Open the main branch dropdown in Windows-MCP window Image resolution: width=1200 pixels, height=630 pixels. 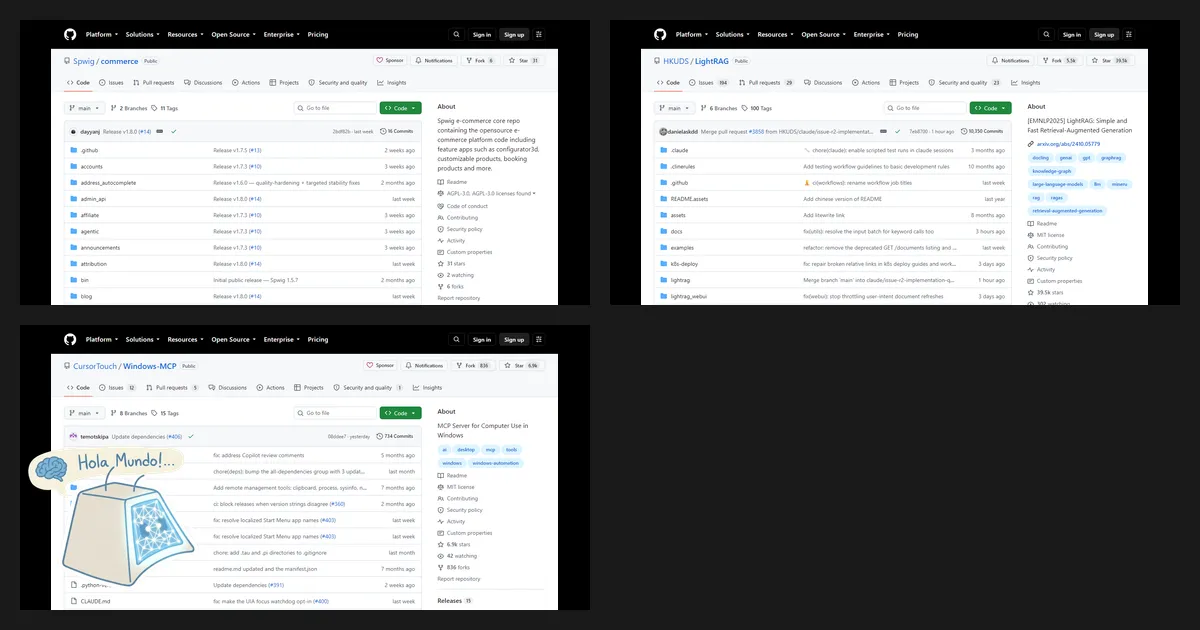click(84, 413)
